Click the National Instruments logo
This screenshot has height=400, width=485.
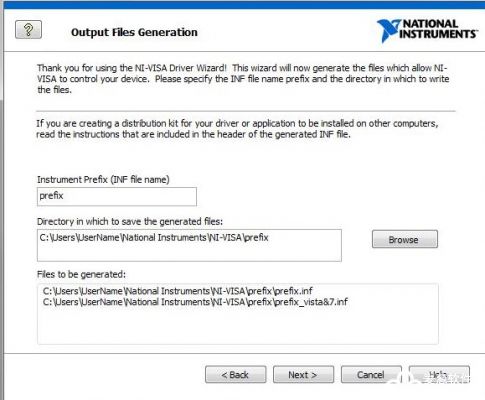click(427, 31)
